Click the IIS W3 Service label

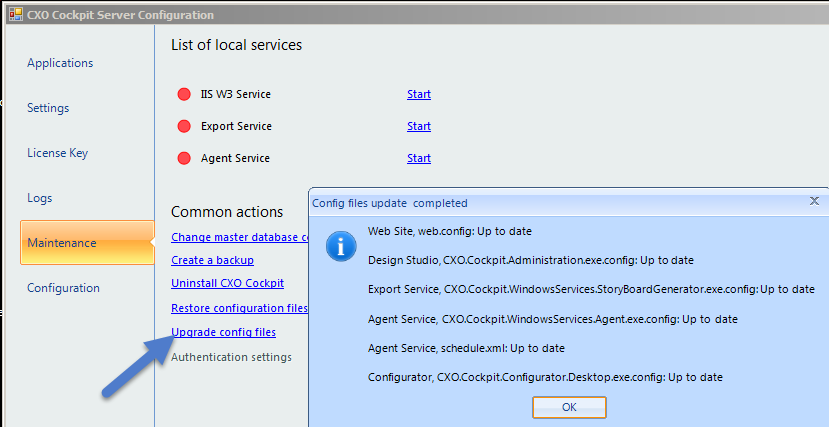tap(236, 94)
